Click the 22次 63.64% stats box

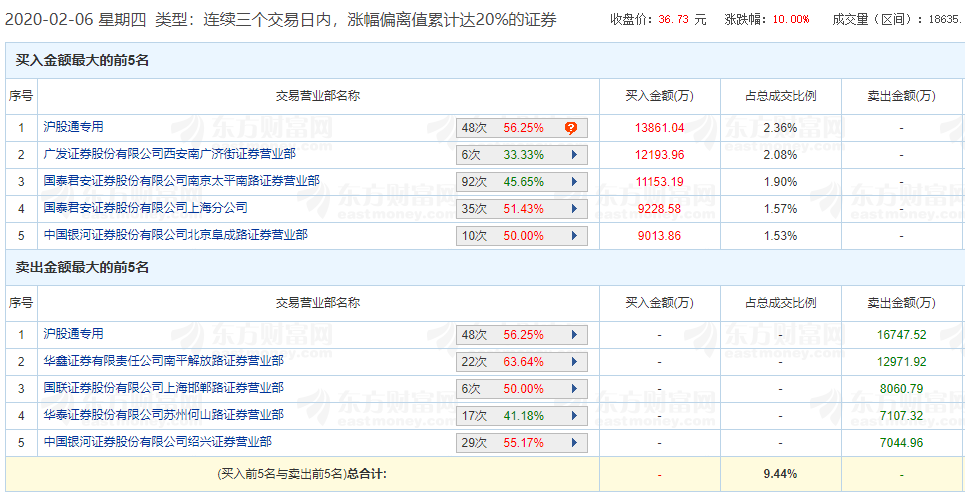522,362
